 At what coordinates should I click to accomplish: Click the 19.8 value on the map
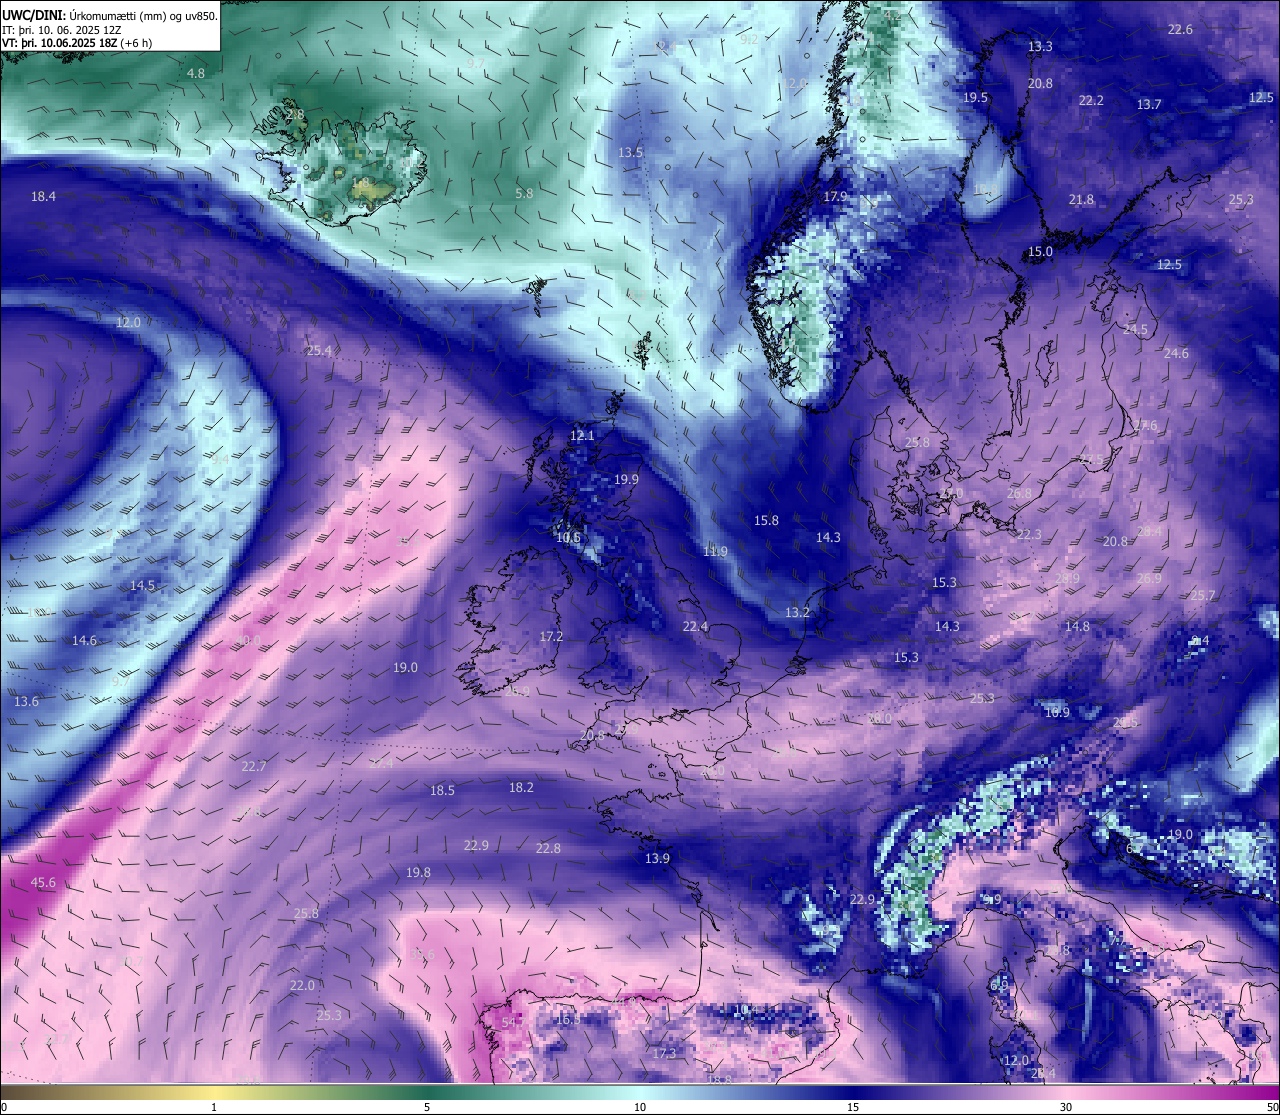coord(418,873)
